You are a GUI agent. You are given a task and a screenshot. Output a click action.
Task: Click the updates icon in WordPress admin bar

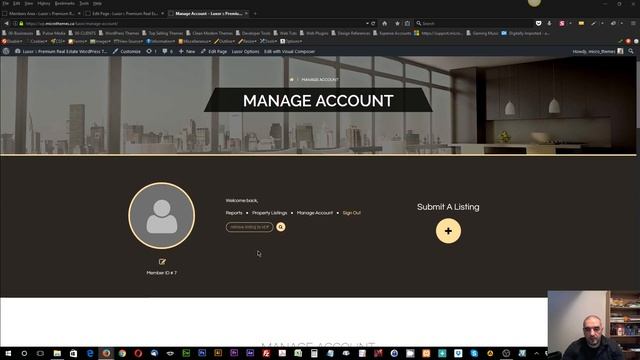(x=151, y=51)
